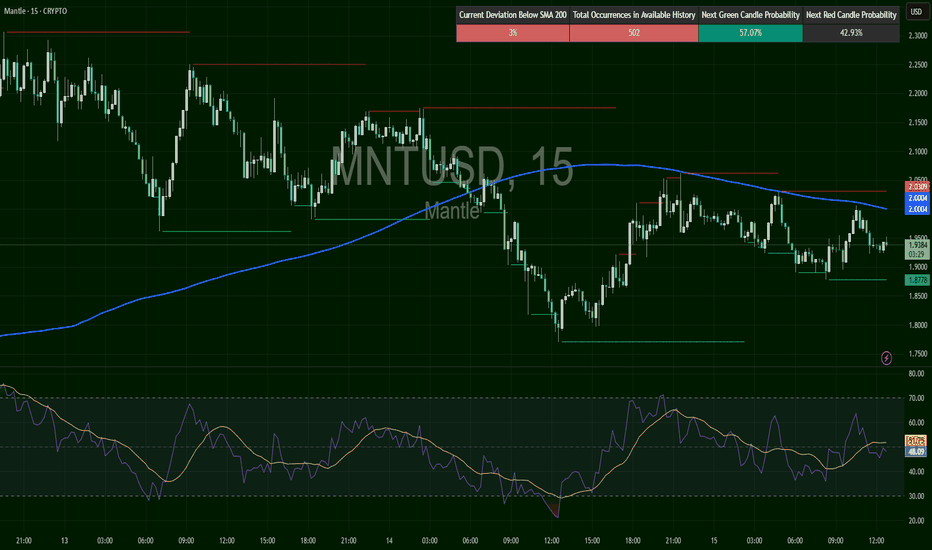Click the green 1.8778 price label

click(917, 282)
